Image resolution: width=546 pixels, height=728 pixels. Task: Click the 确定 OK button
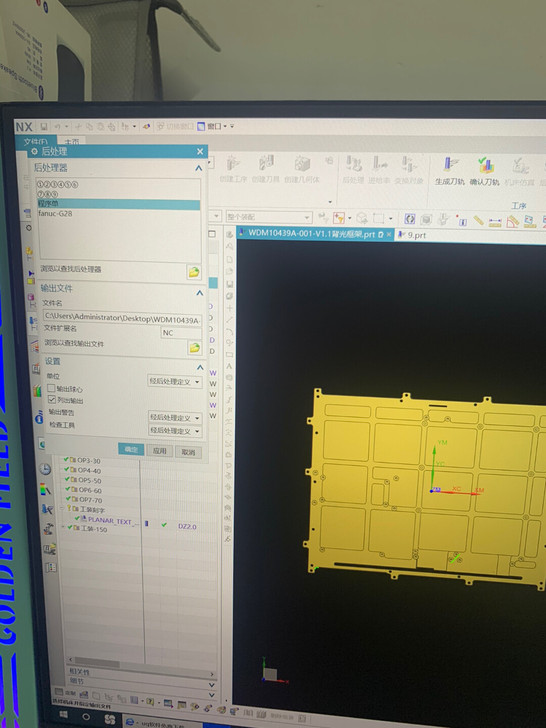tap(131, 449)
